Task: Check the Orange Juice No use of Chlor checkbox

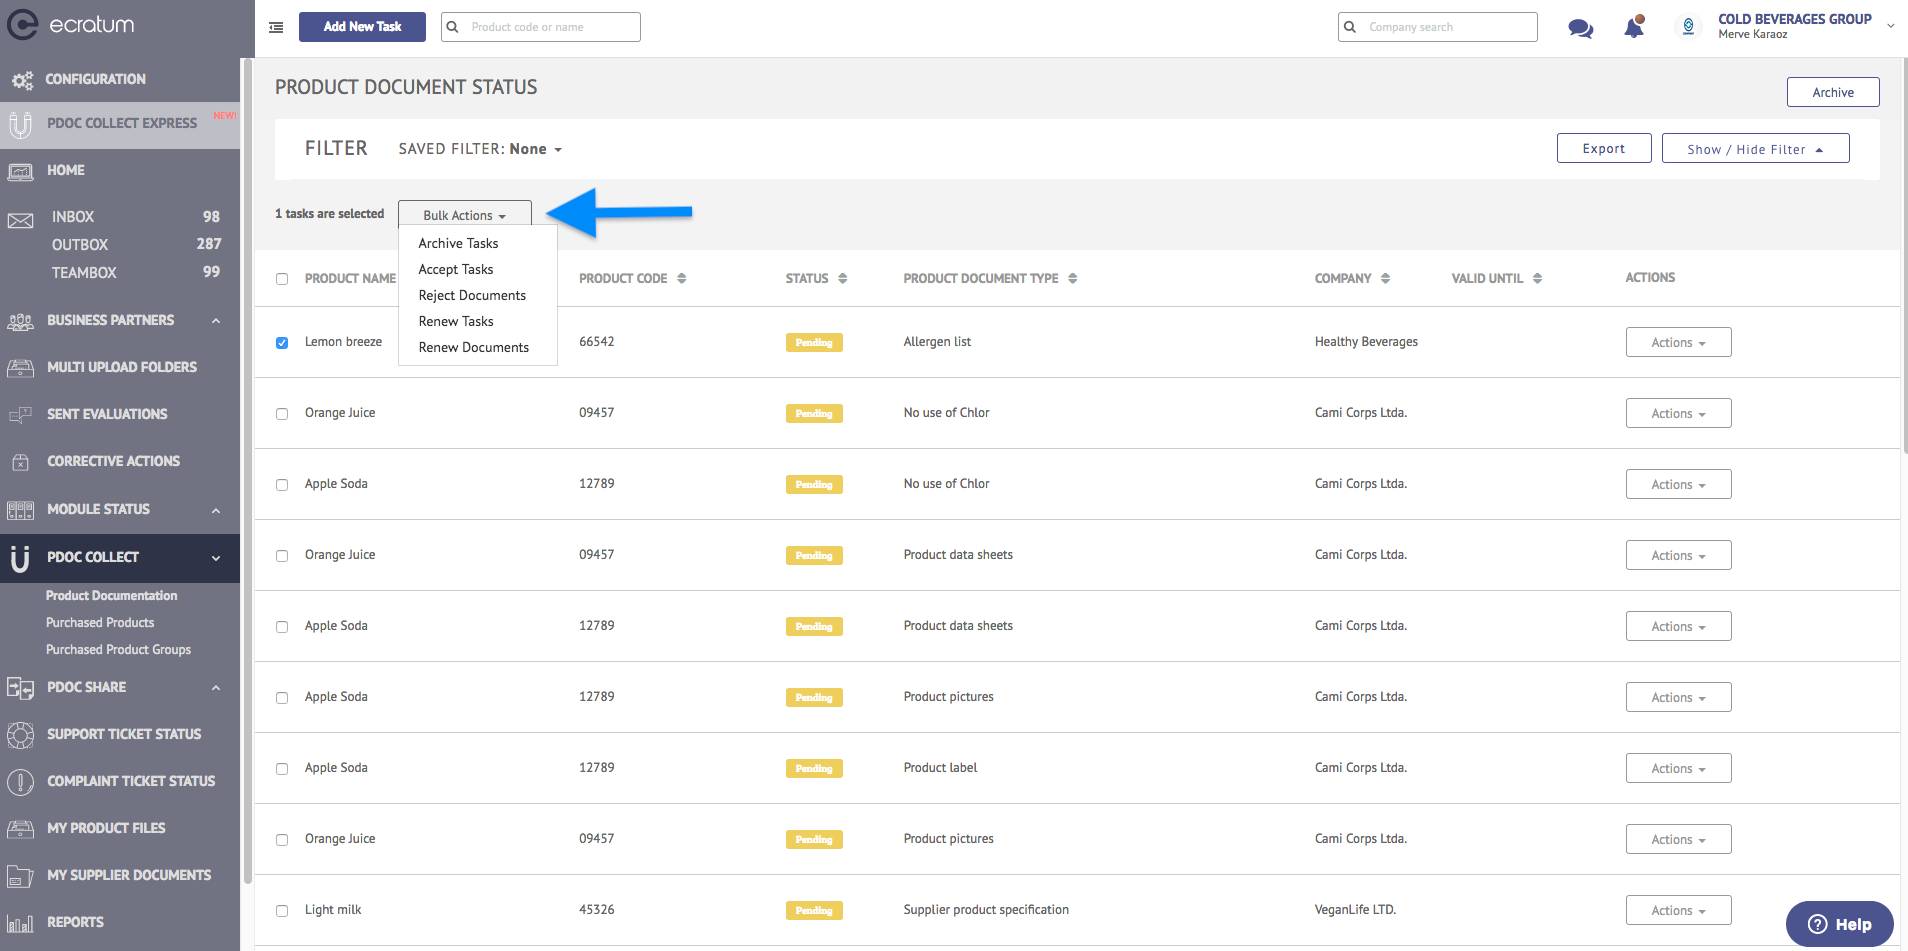Action: coord(282,414)
